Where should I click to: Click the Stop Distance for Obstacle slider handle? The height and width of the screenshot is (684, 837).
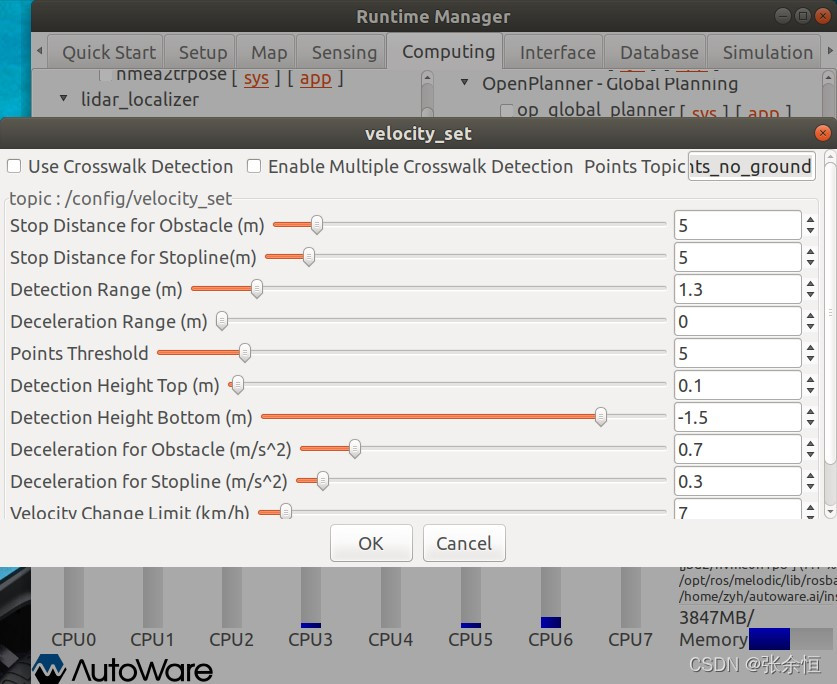317,225
